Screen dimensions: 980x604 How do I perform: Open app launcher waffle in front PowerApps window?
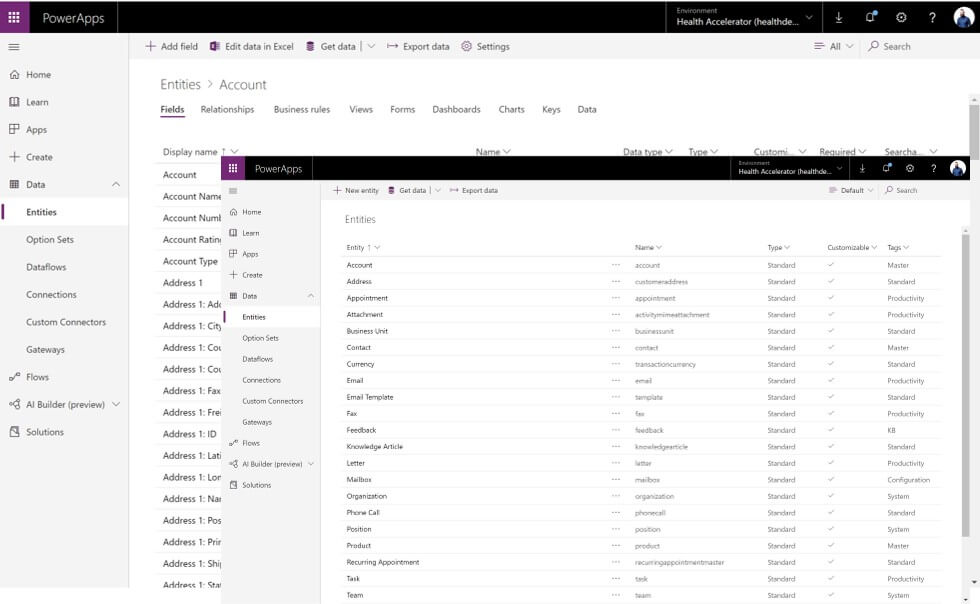point(233,168)
